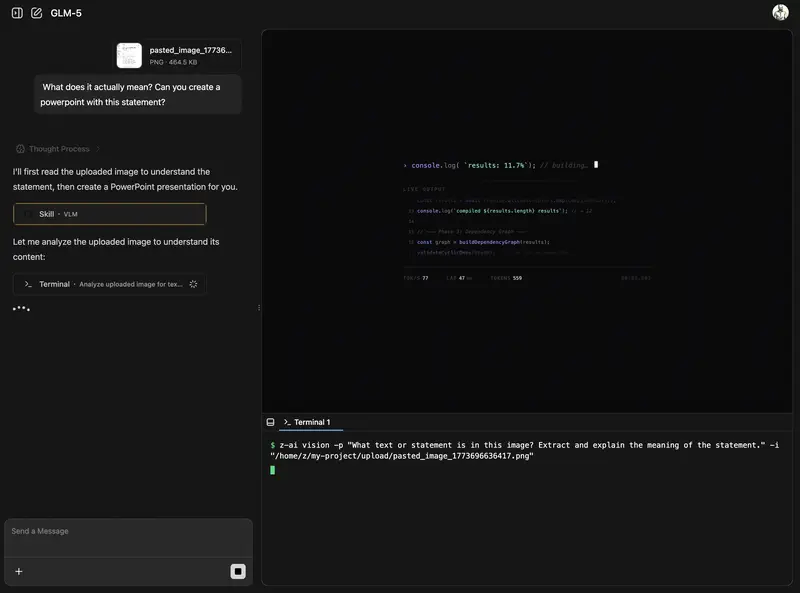The height and width of the screenshot is (593, 800).
Task: Click the loading spinner on the Terminal action
Action: (192, 284)
